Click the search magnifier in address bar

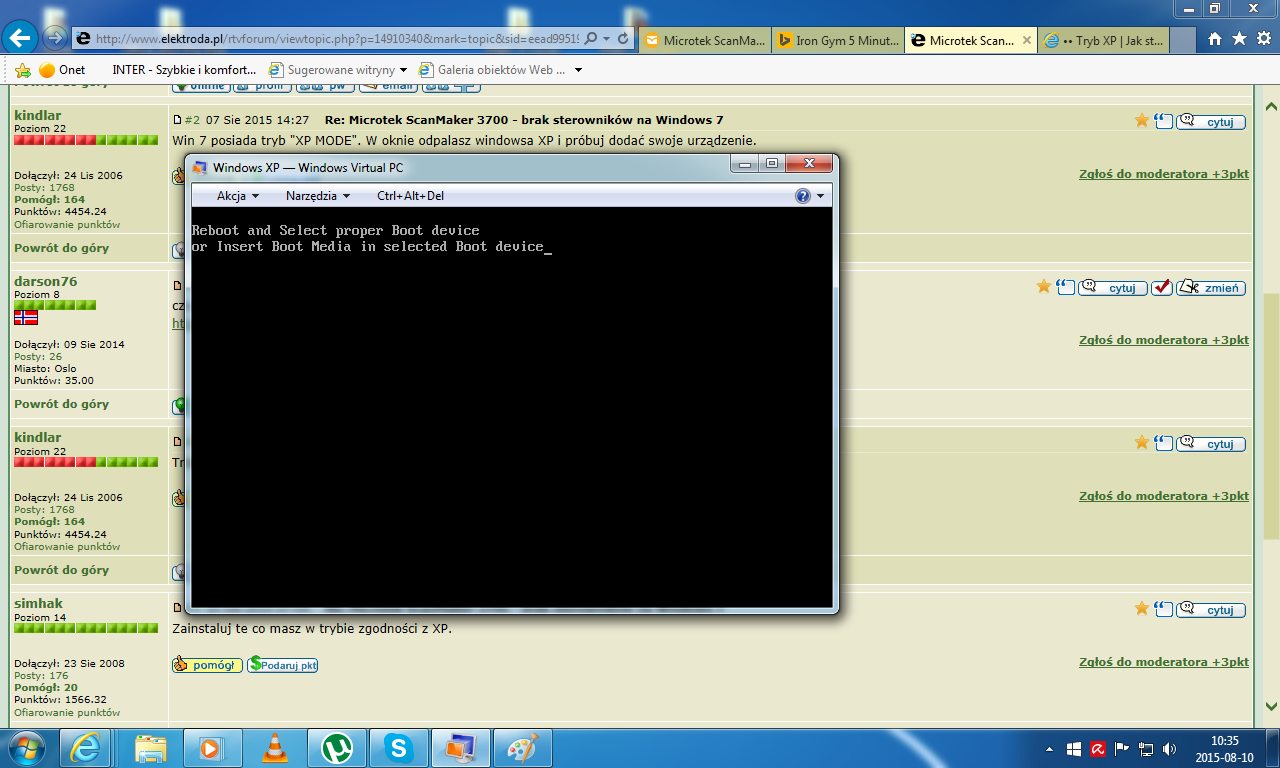coord(590,39)
